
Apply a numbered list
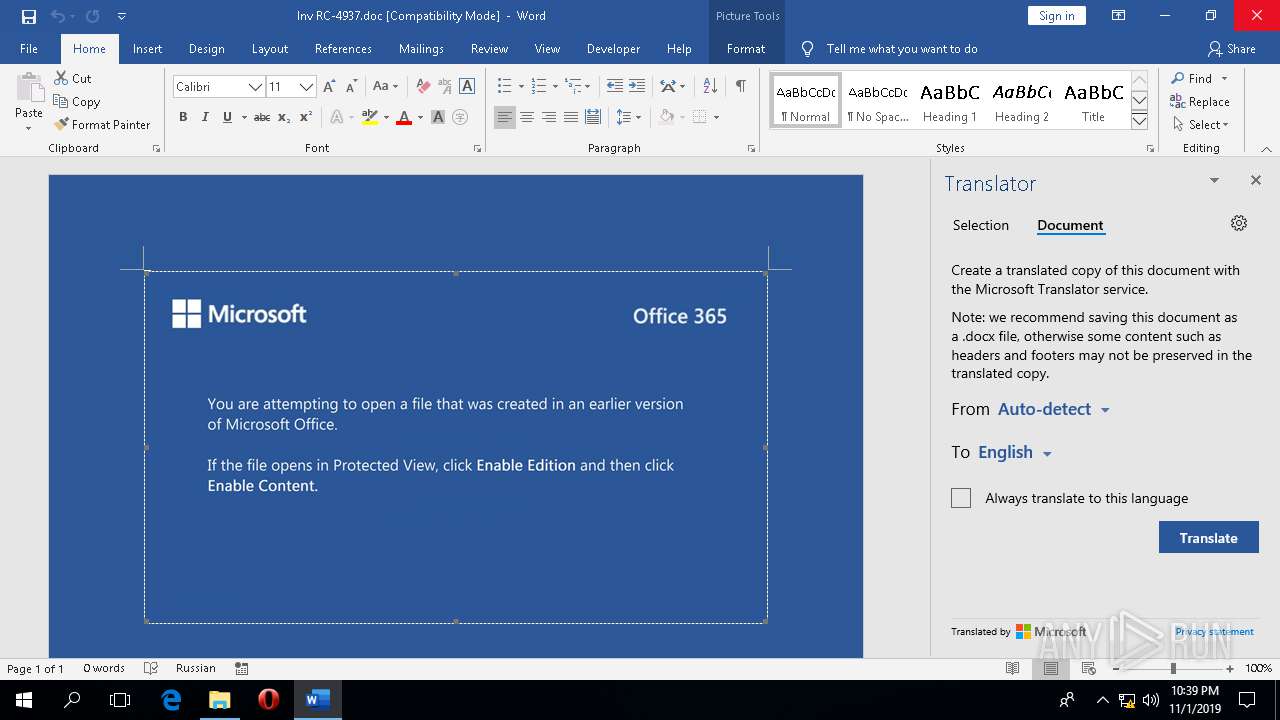tap(538, 87)
